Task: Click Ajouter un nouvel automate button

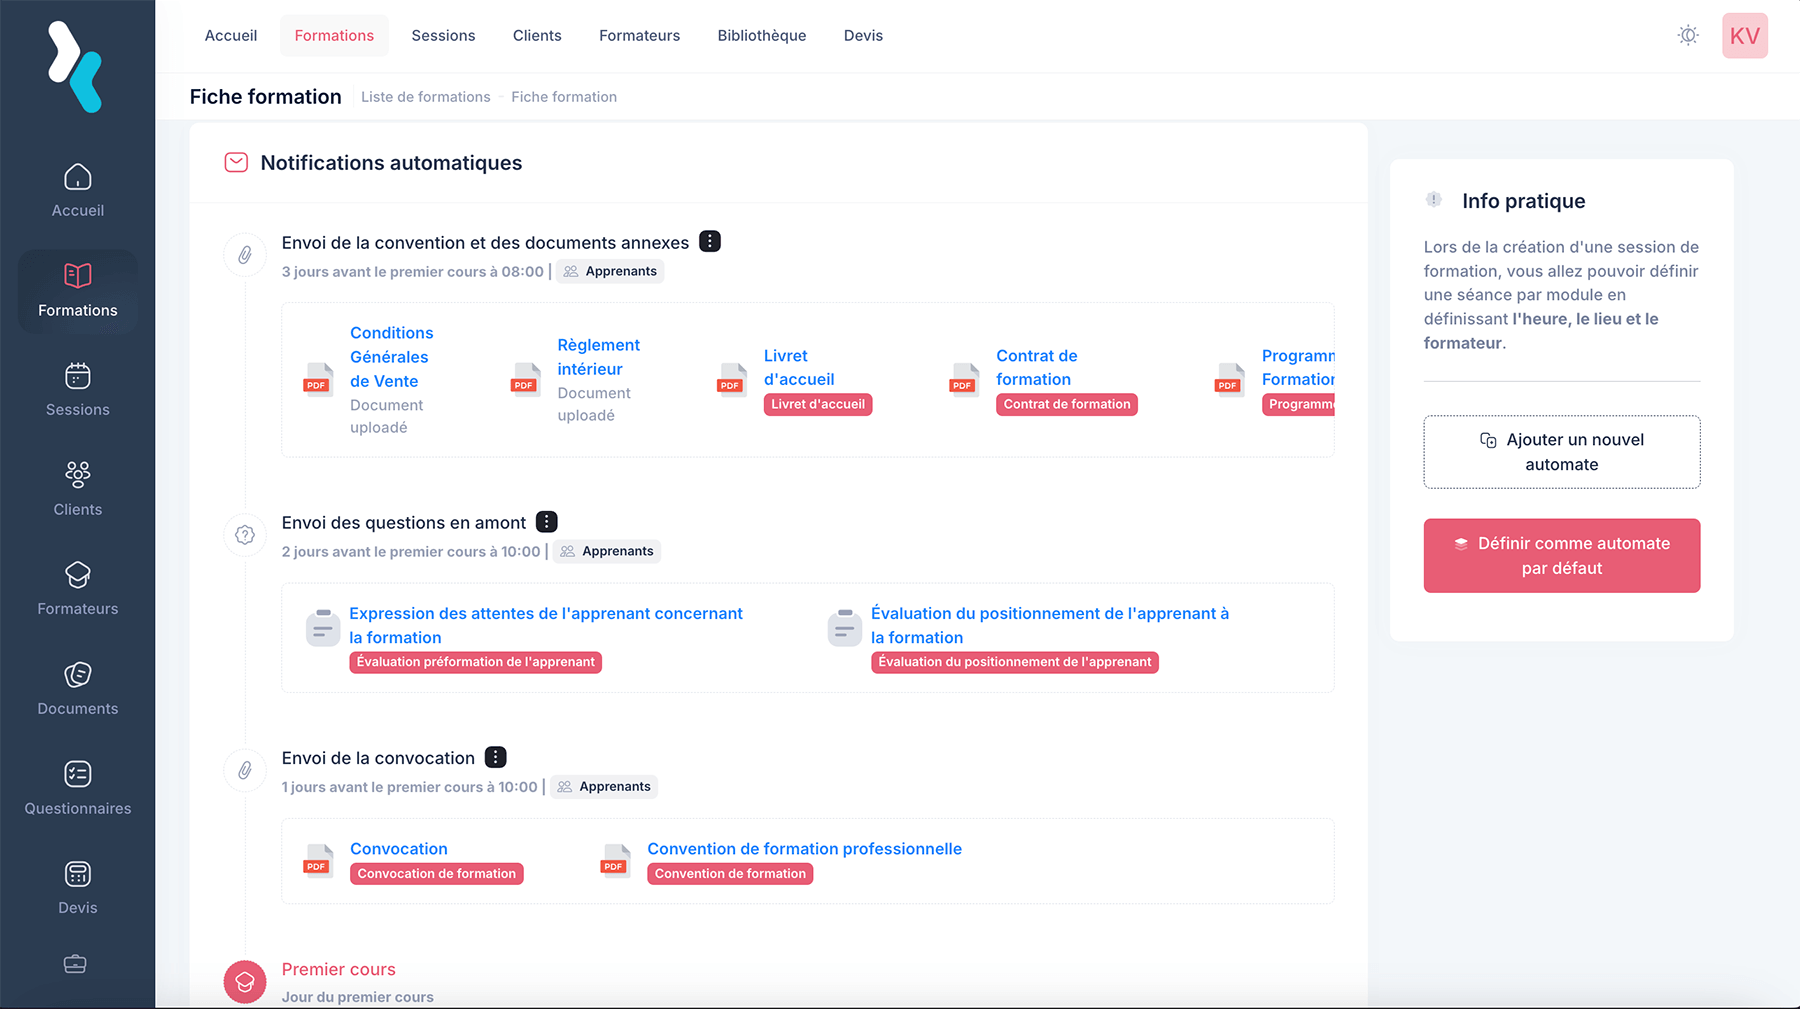Action: click(x=1561, y=452)
